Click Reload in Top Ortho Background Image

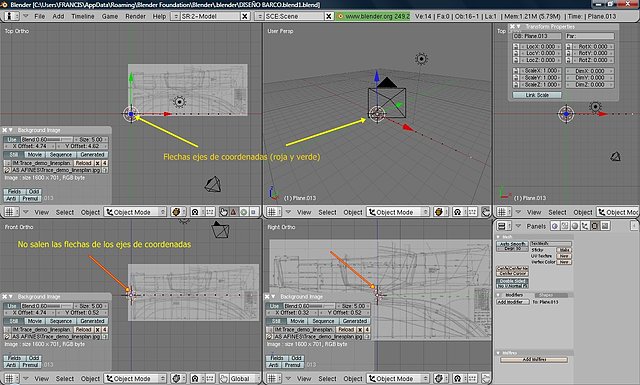(x=83, y=162)
